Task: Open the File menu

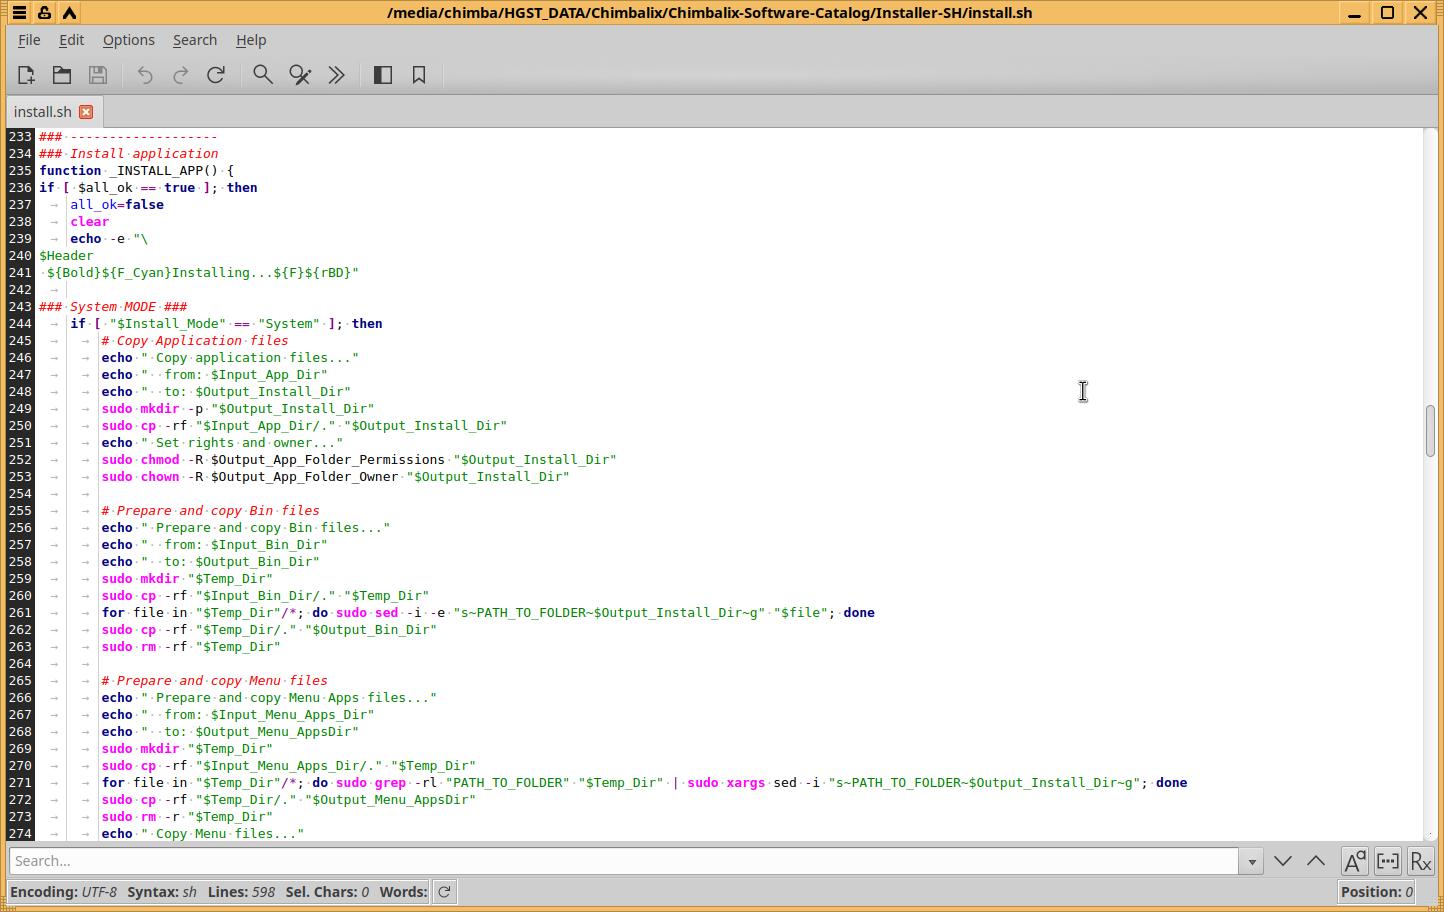Action: click(29, 40)
